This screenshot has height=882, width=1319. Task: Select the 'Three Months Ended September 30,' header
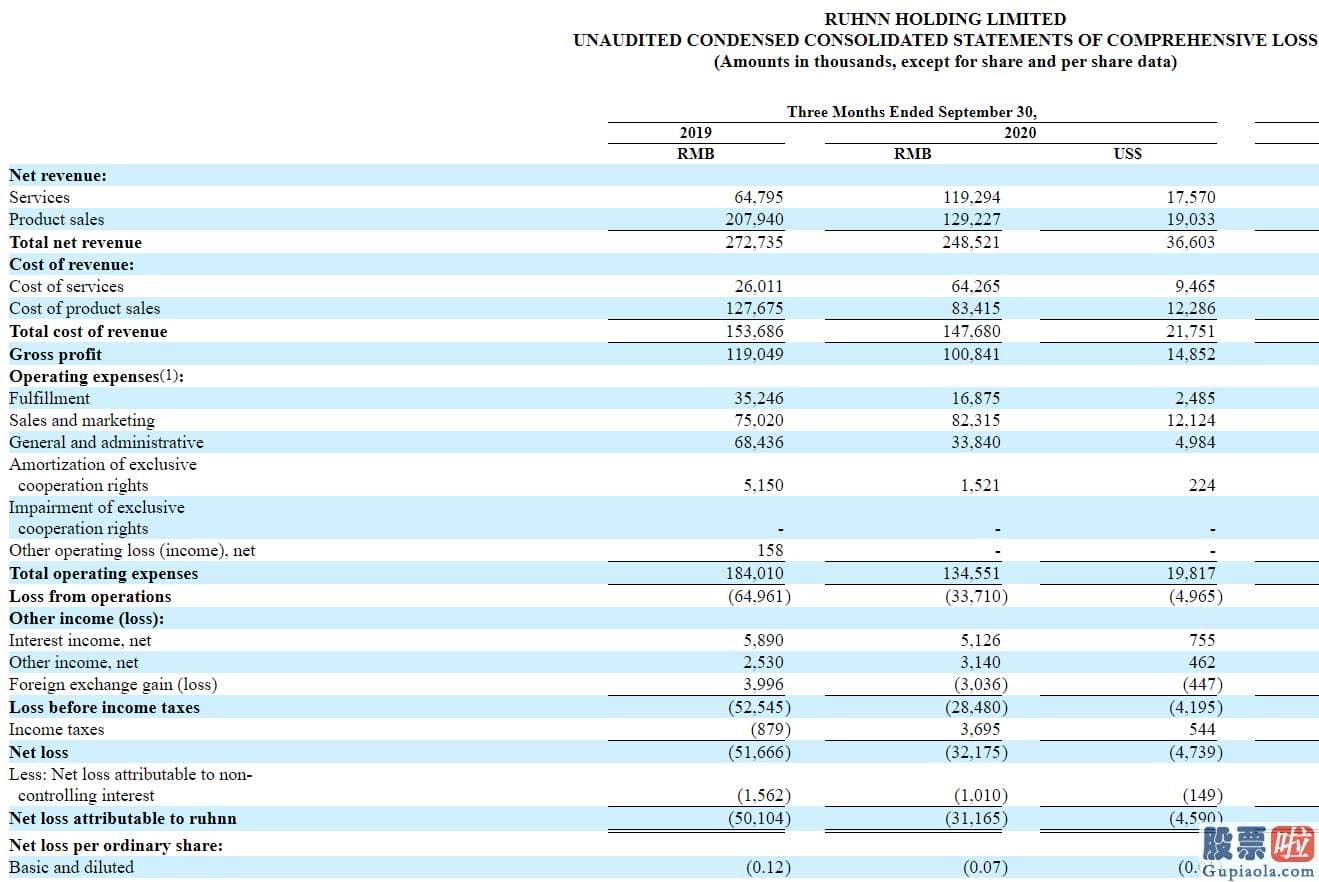[912, 112]
